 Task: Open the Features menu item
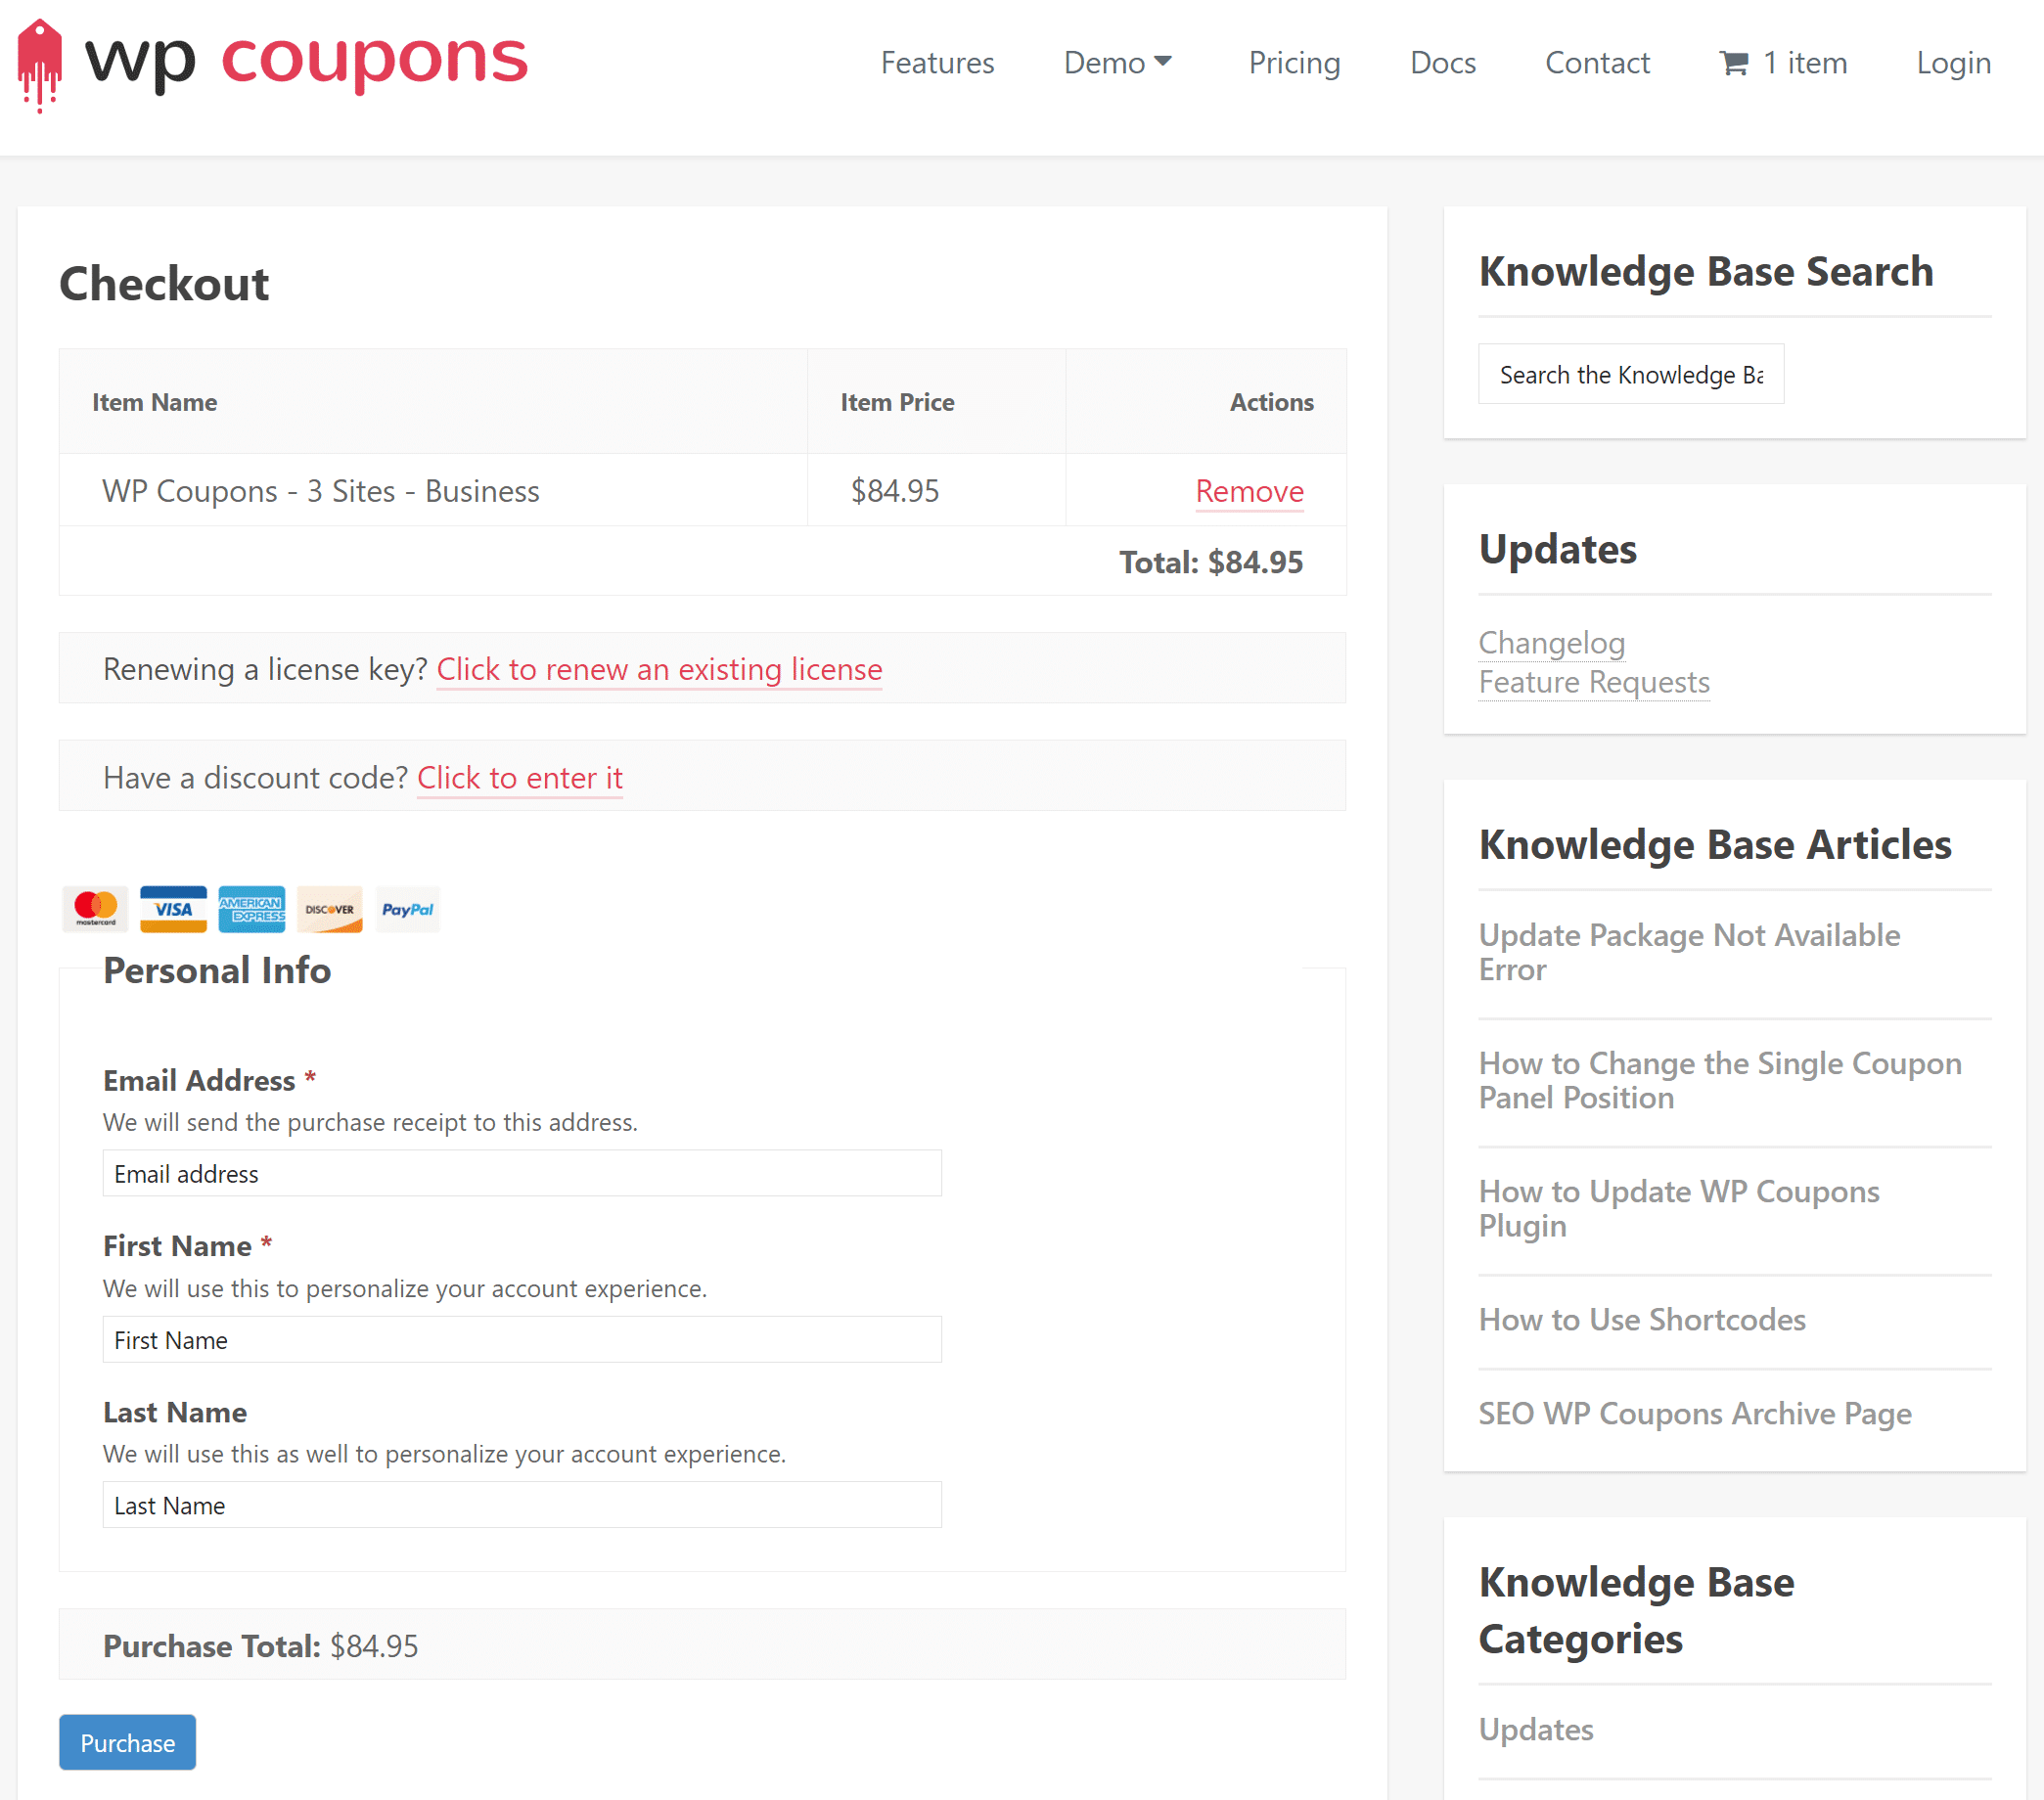click(x=937, y=63)
